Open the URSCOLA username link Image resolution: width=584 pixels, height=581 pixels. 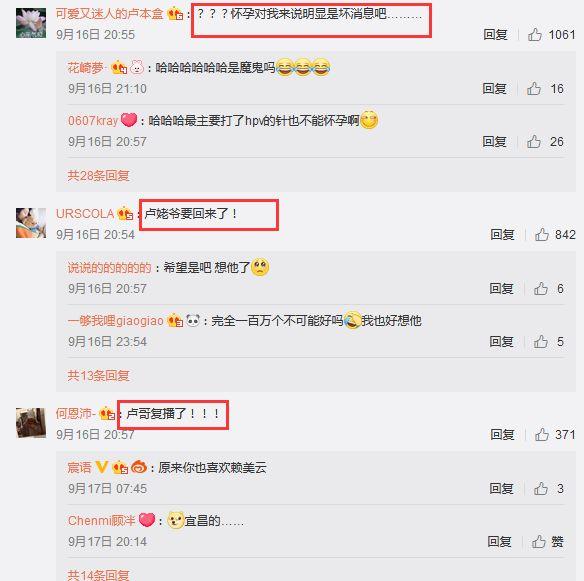point(85,214)
